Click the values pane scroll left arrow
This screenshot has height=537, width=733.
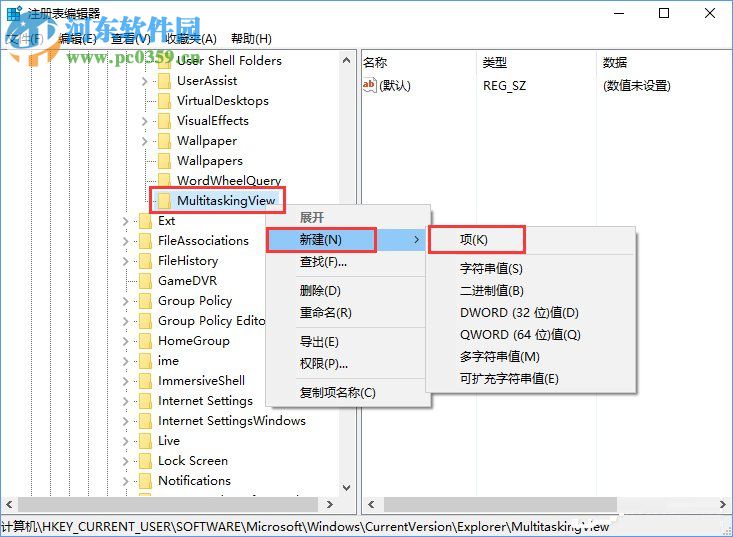tap(371, 504)
